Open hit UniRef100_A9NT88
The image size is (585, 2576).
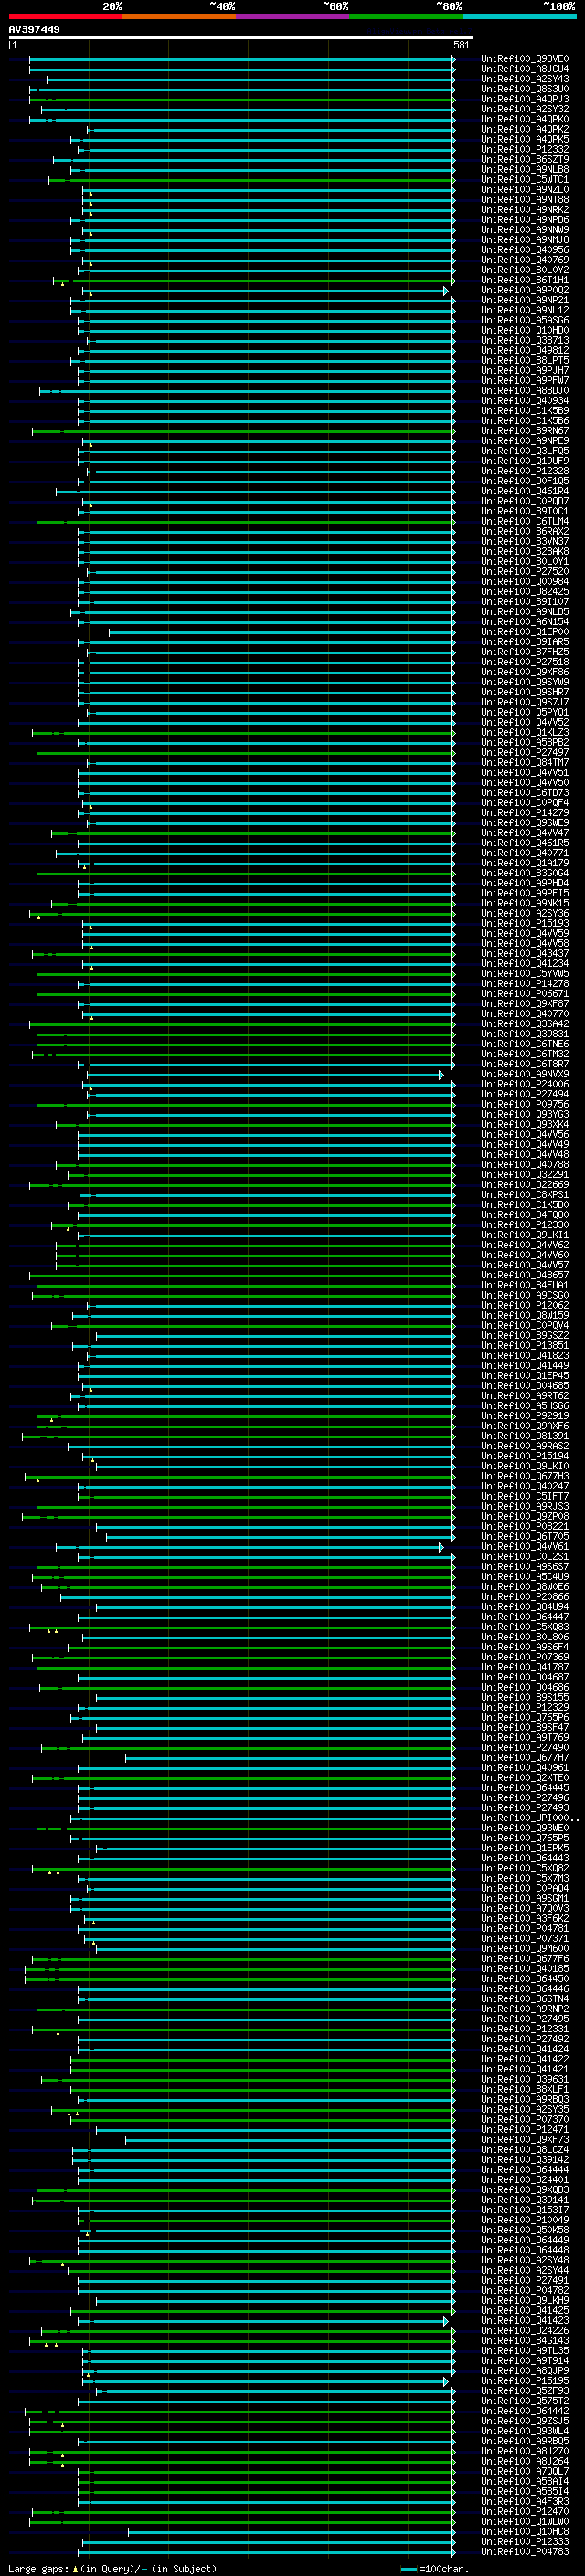tap(525, 200)
